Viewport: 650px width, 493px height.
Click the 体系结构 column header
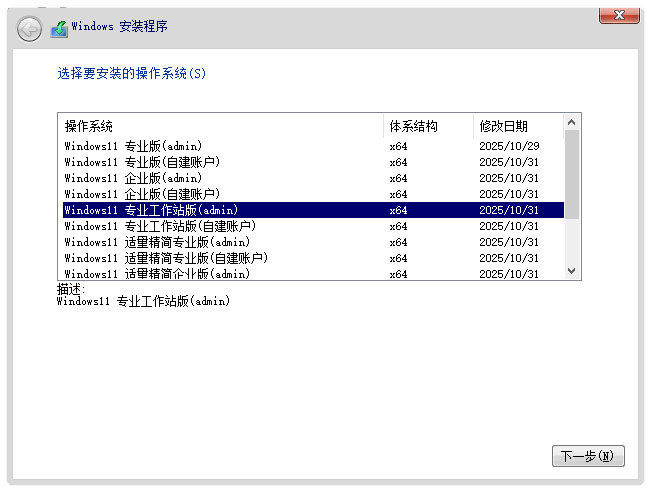tap(427, 126)
